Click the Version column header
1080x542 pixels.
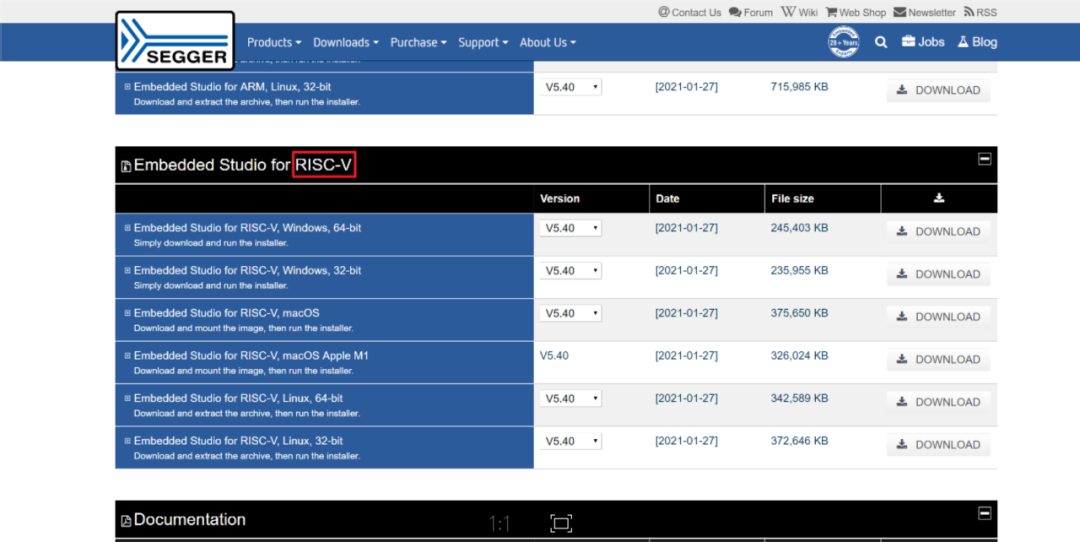point(560,198)
